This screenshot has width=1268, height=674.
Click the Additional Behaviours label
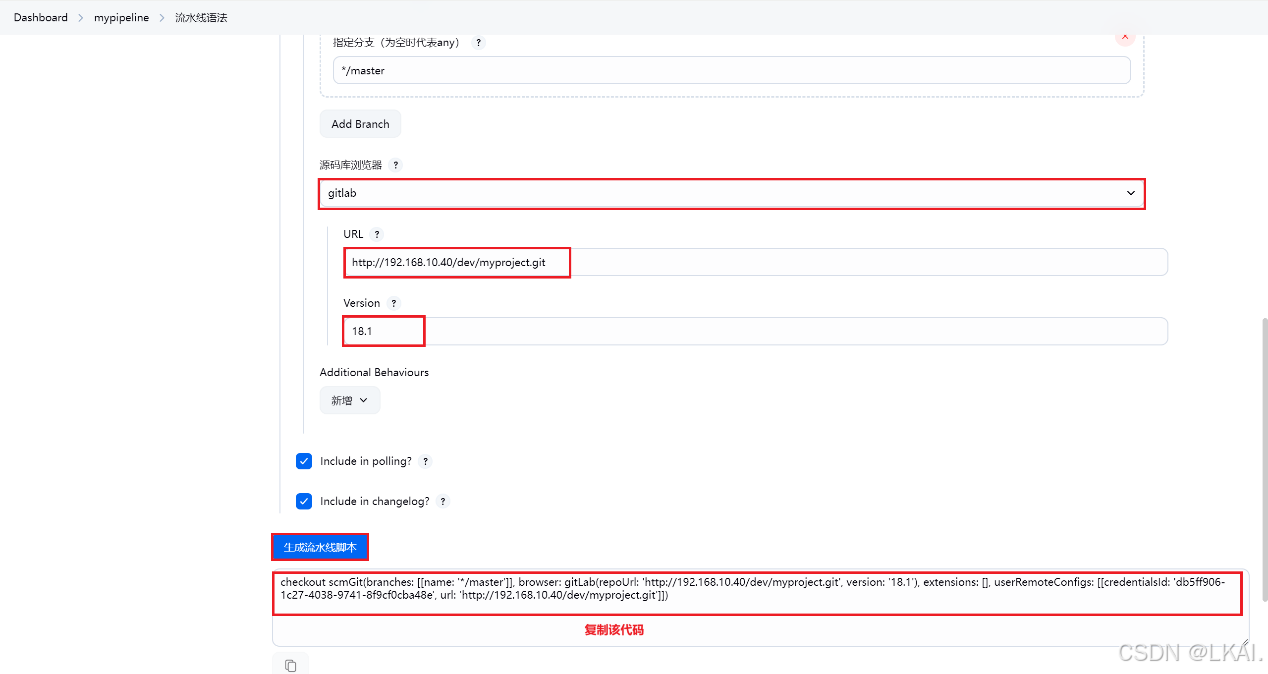click(374, 372)
